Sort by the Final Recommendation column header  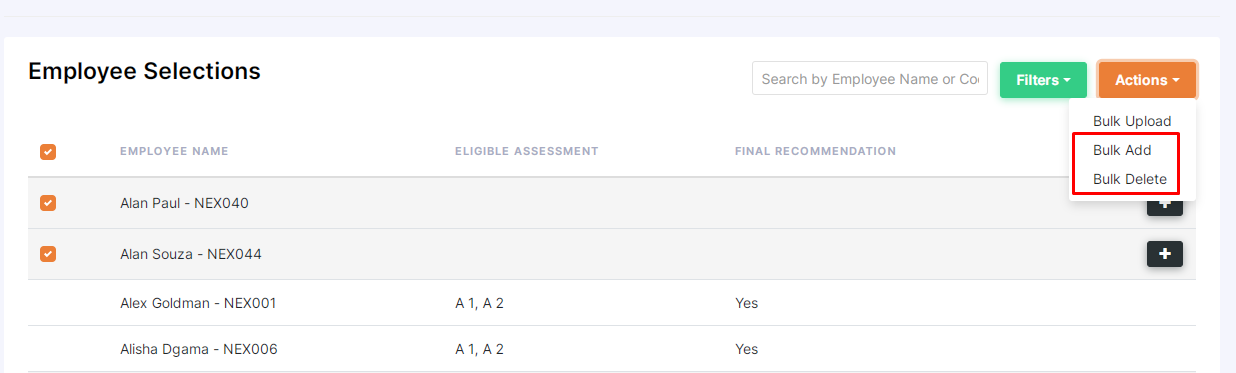point(815,152)
